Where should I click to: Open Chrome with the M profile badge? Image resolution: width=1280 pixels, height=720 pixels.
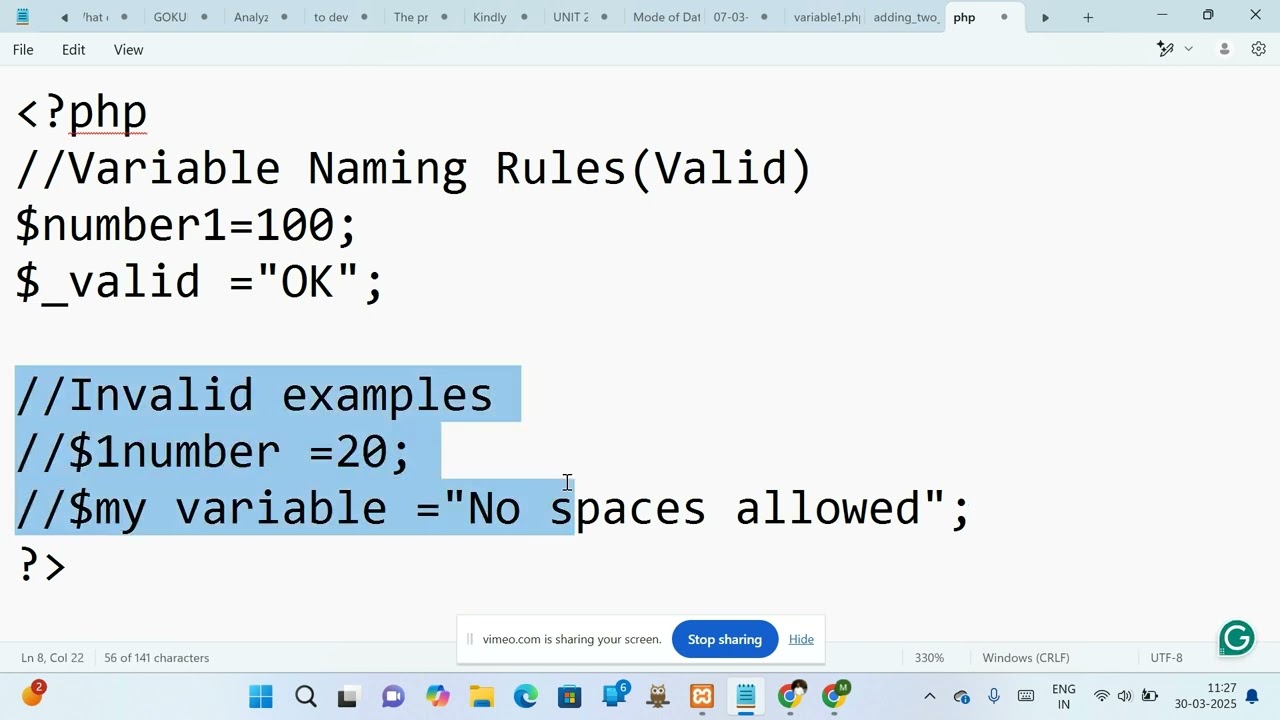tap(835, 695)
